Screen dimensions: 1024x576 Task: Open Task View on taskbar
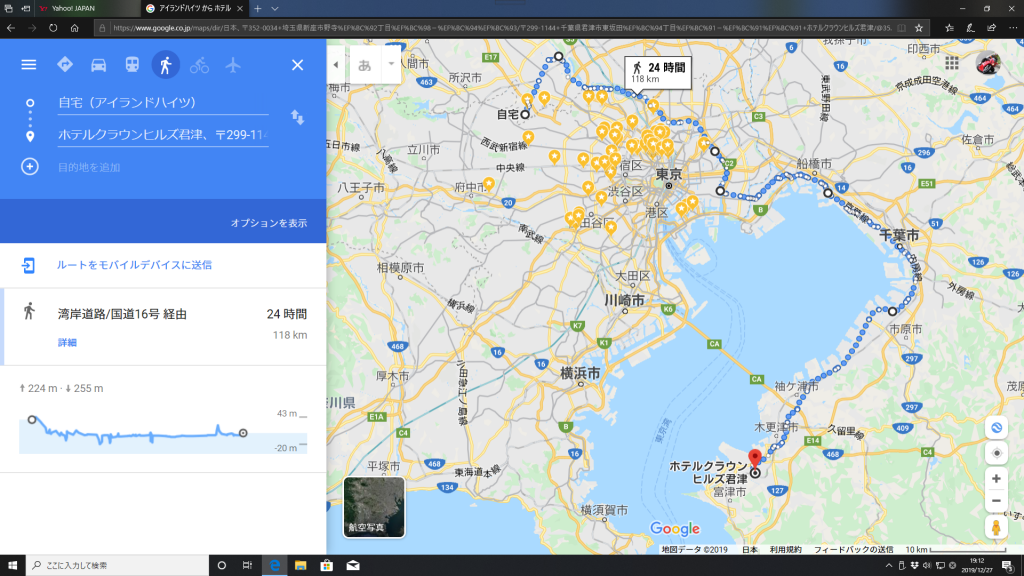coord(247,566)
